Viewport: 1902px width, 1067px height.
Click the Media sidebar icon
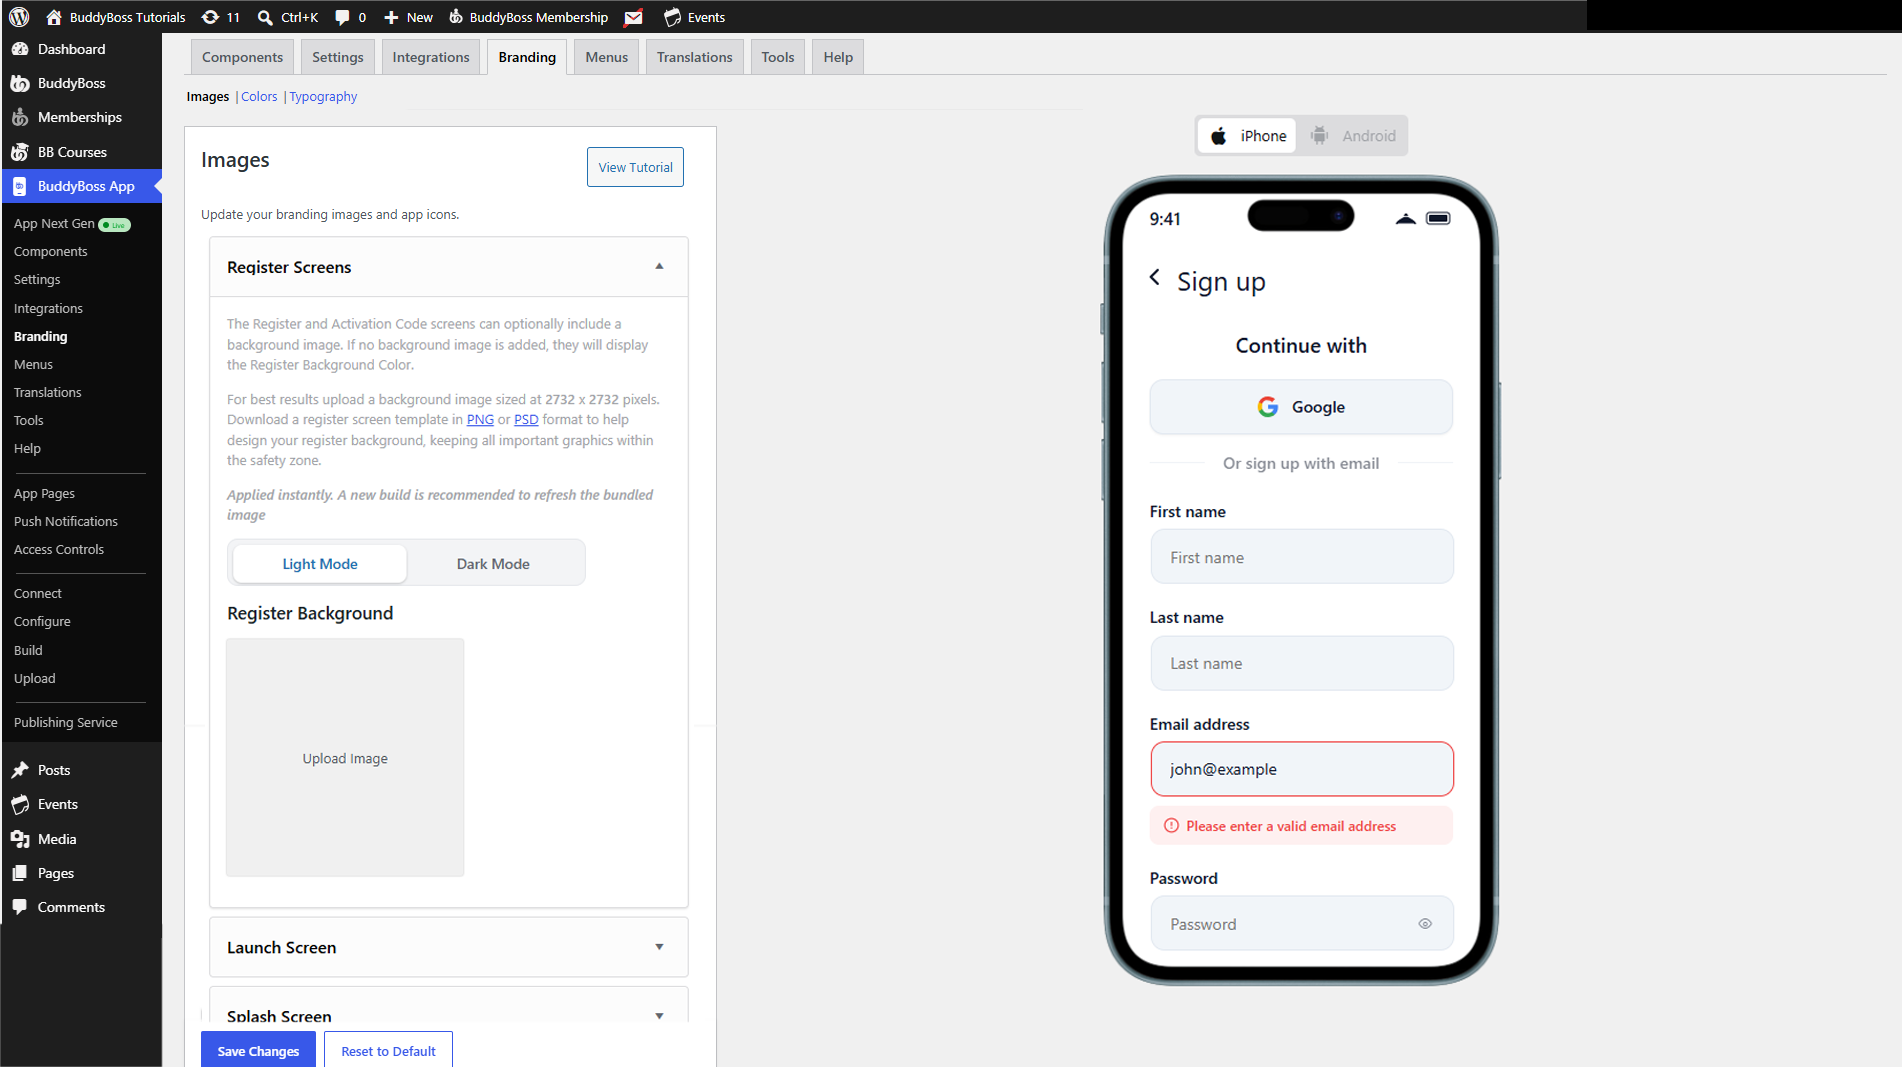(20, 839)
